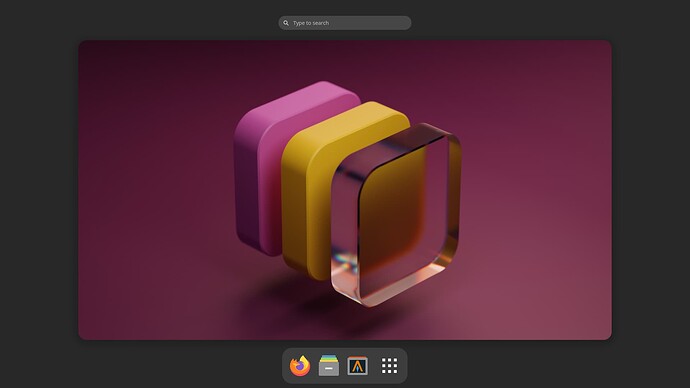Open the Files manager from the dash

329,366
